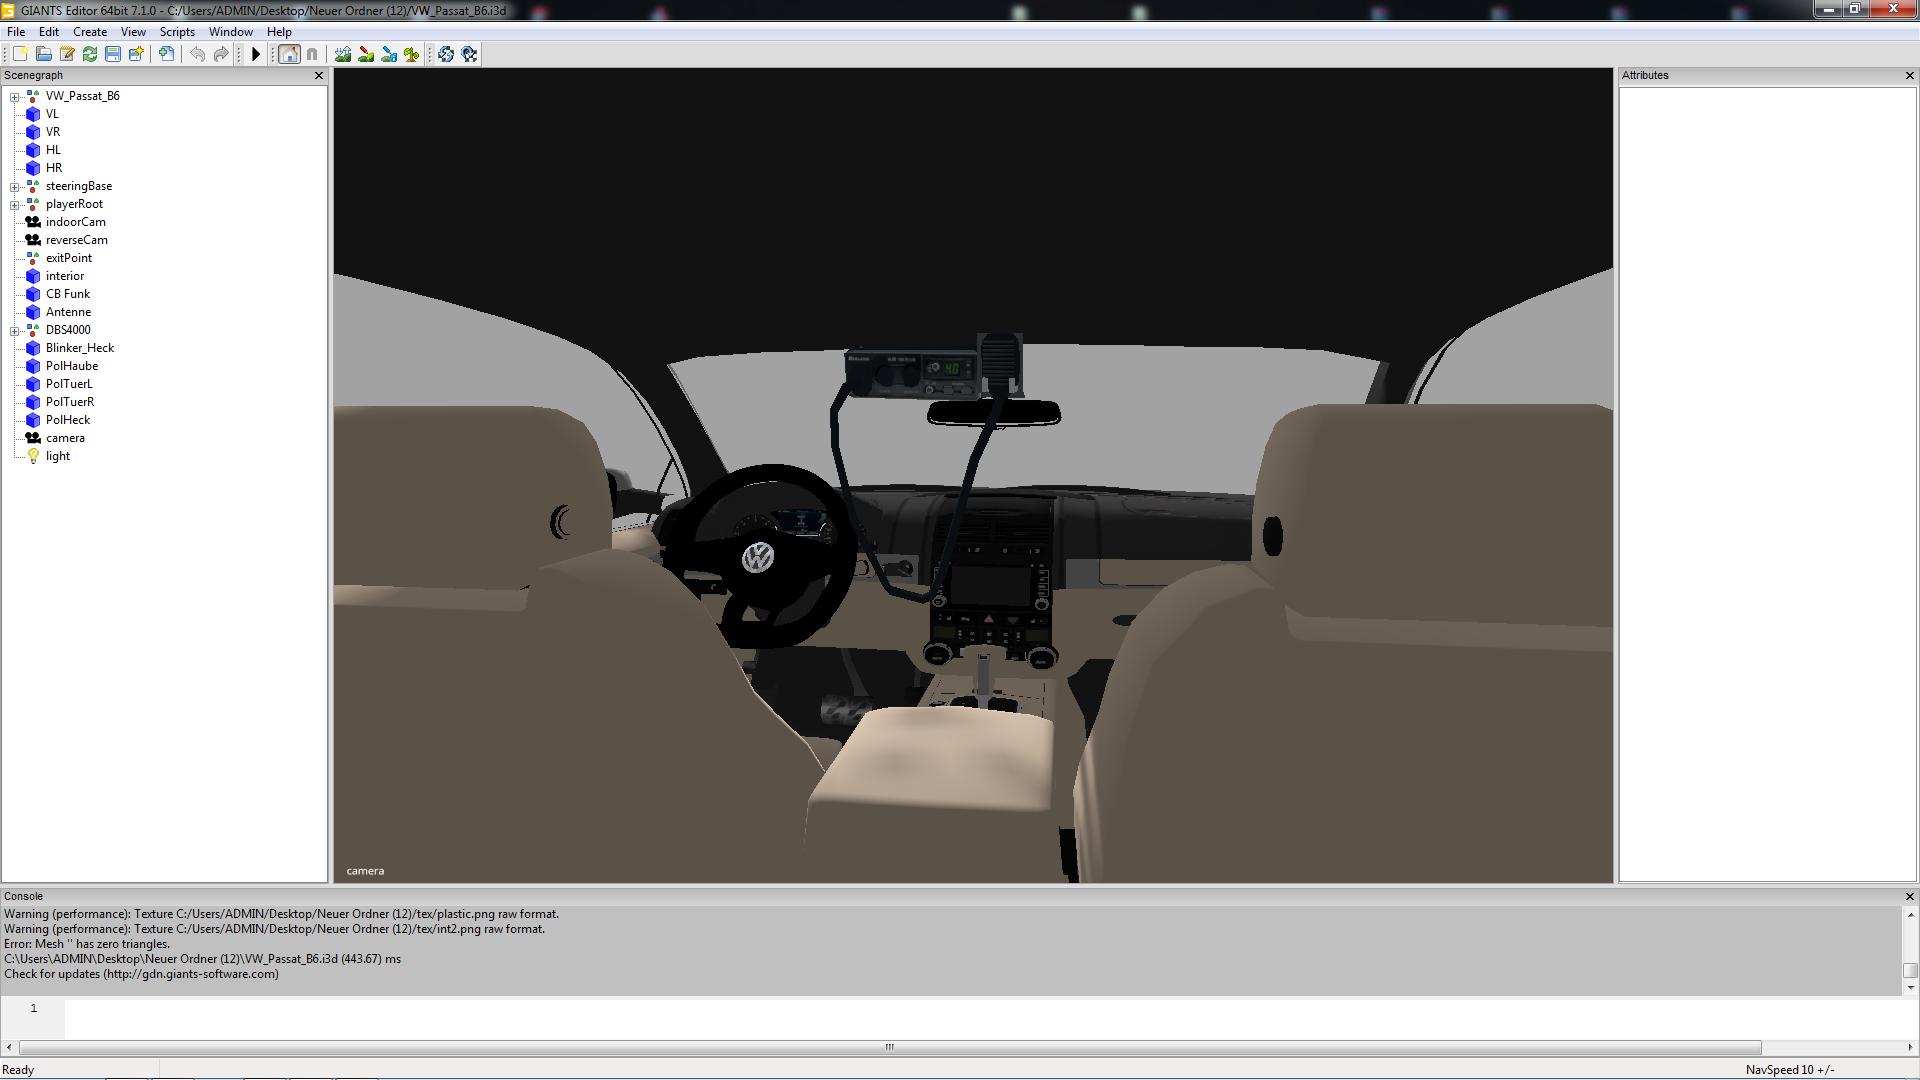
Task: Select the indoorCam camera item
Action: tap(75, 222)
